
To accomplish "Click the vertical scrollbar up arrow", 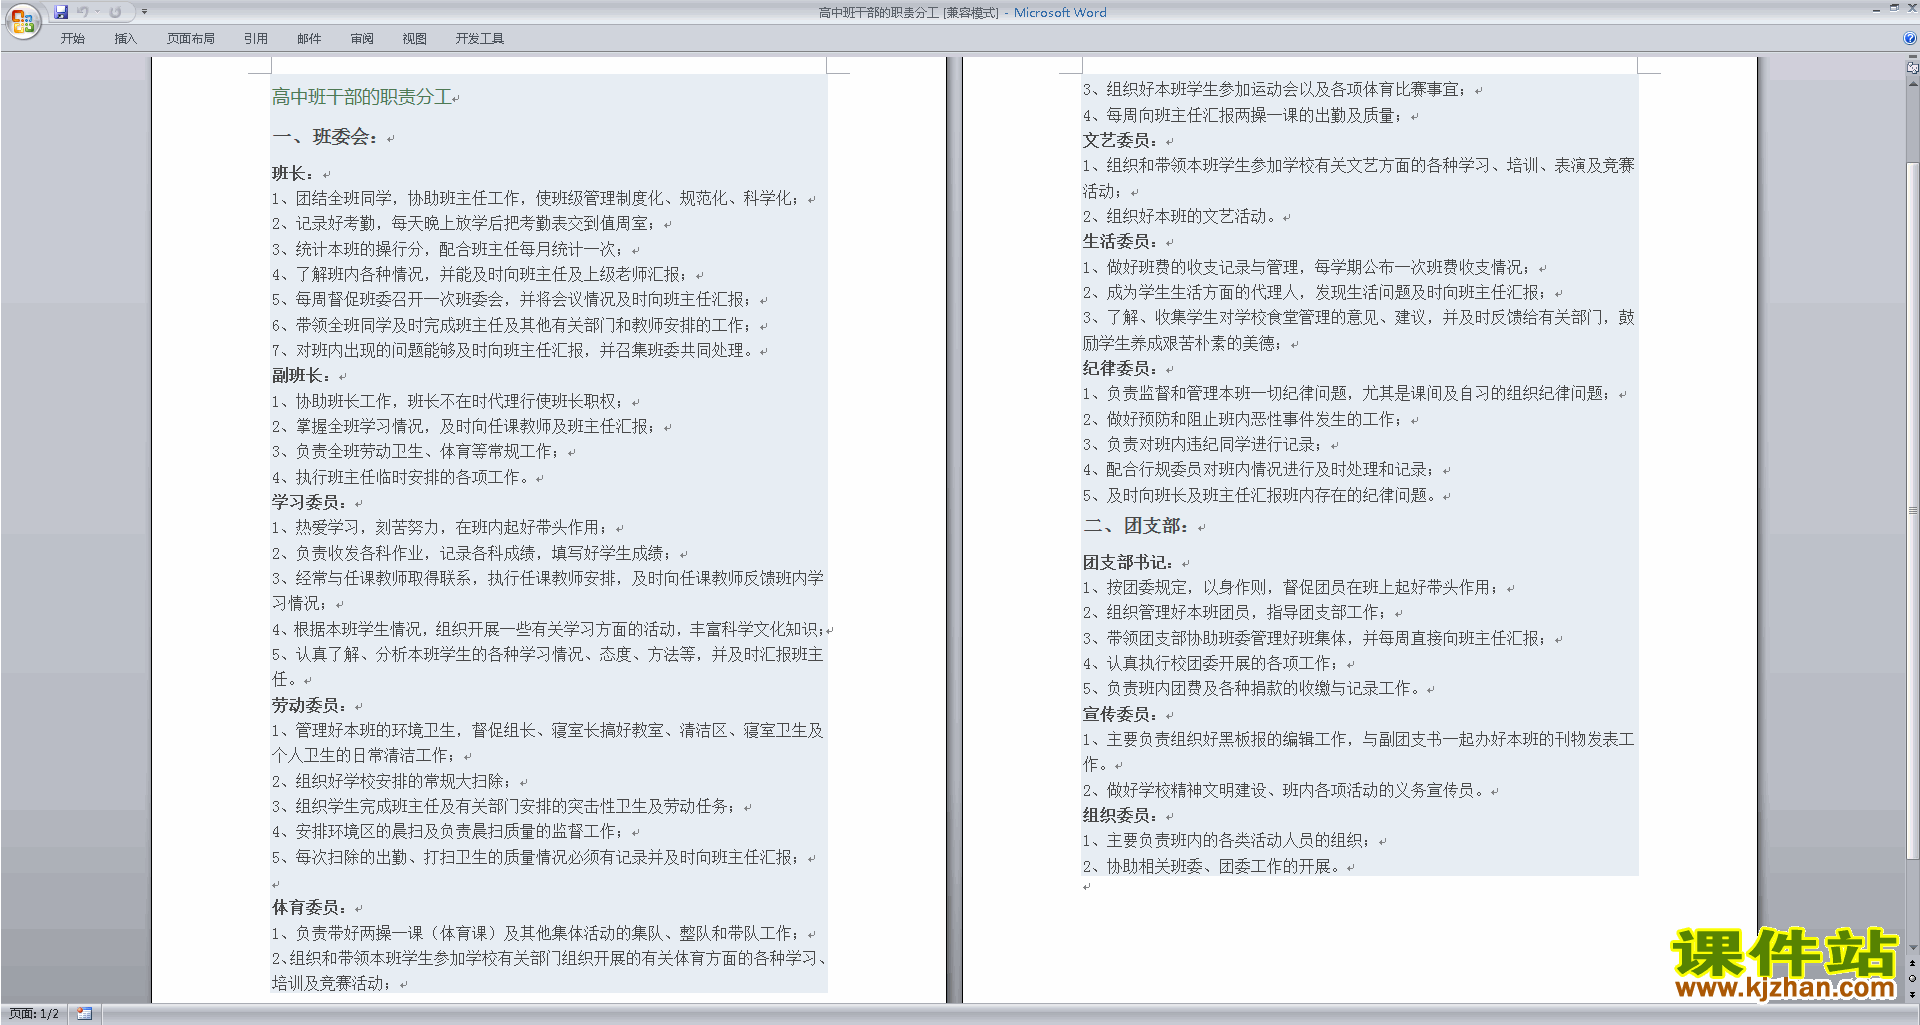I will tap(1913, 84).
